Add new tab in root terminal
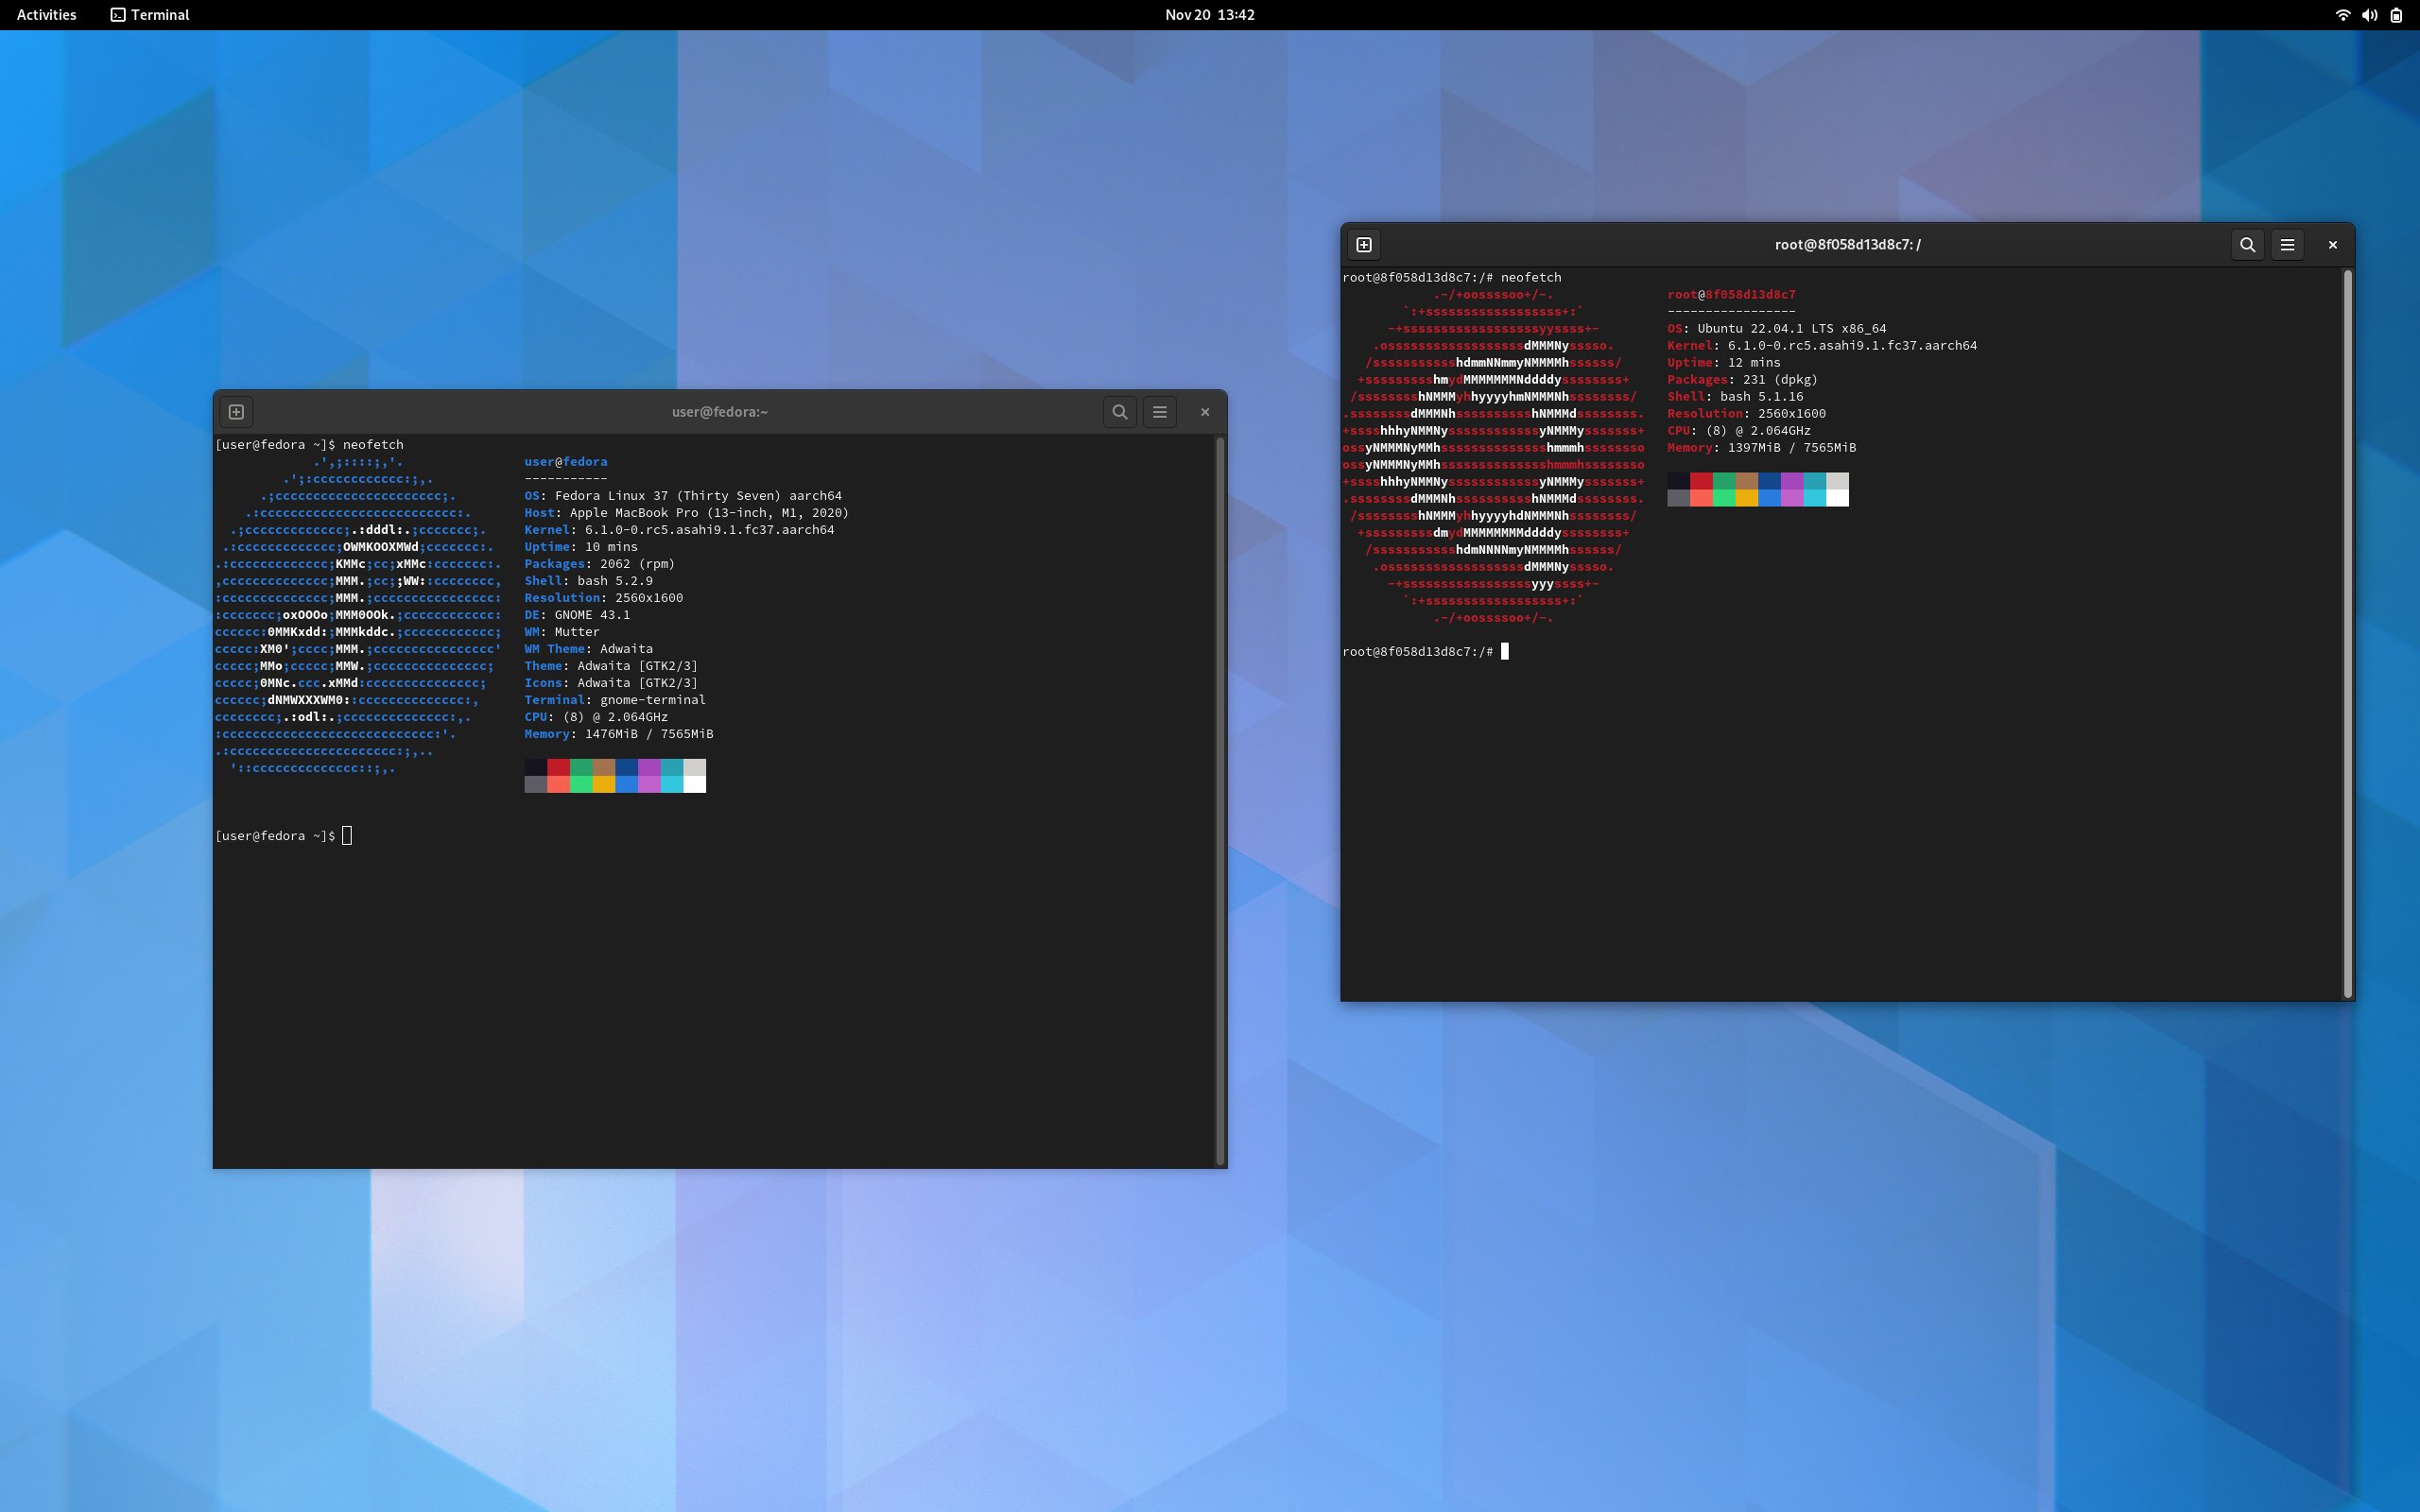Screen dimensions: 2420x1512 click(1364, 245)
